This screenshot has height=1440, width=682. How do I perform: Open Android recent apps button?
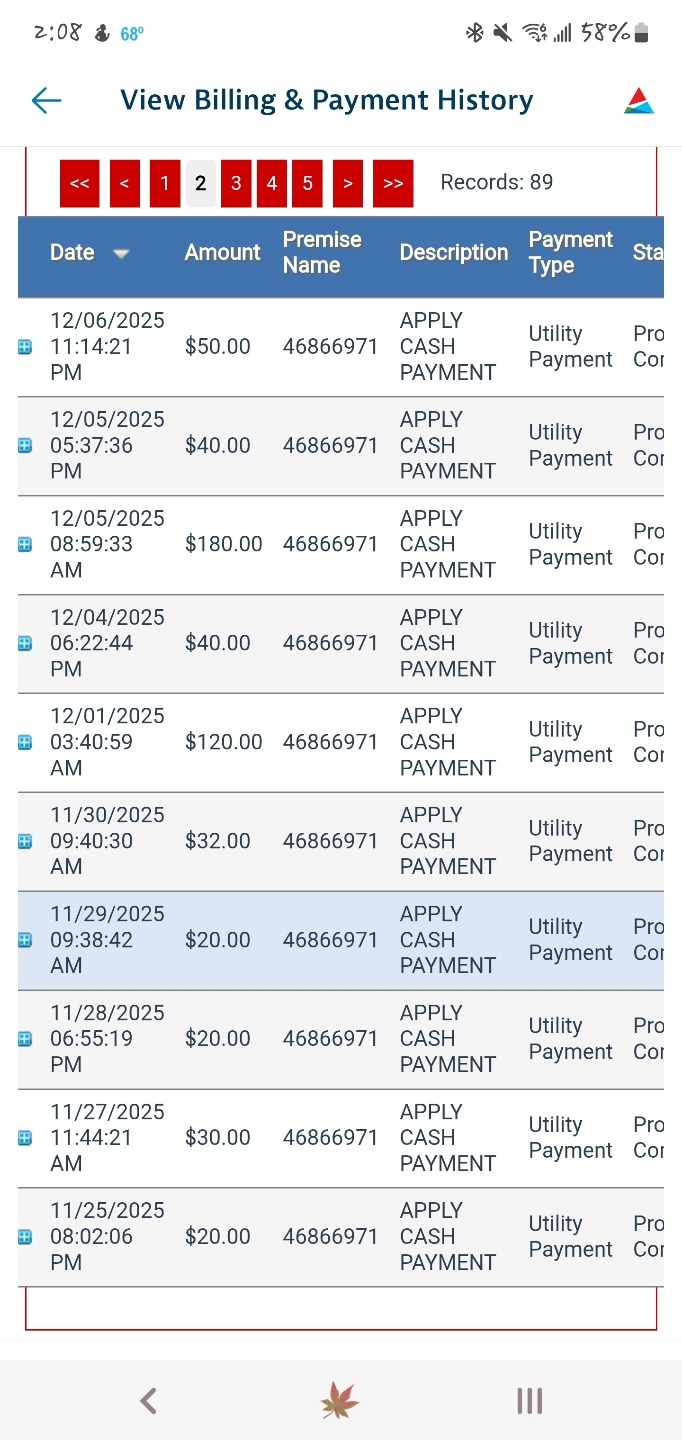click(x=529, y=1401)
